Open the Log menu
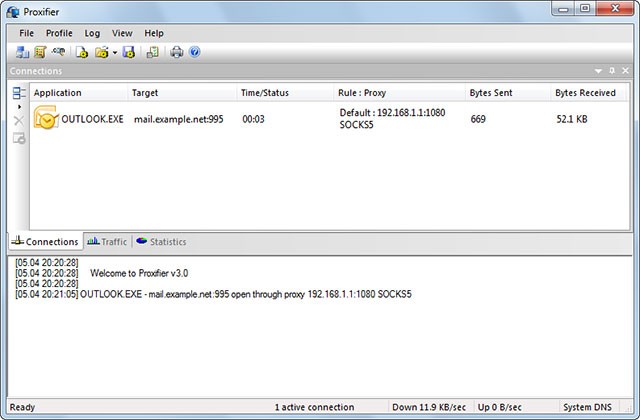The width and height of the screenshot is (640, 420). [x=92, y=33]
